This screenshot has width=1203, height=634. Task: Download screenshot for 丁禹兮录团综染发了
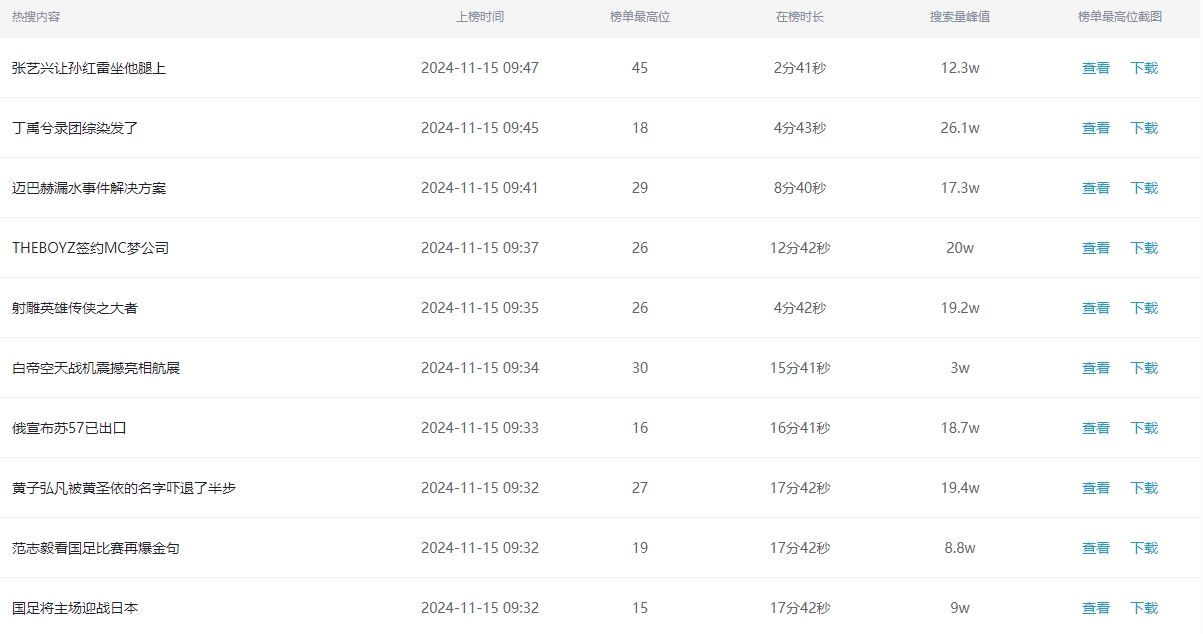(x=1144, y=128)
